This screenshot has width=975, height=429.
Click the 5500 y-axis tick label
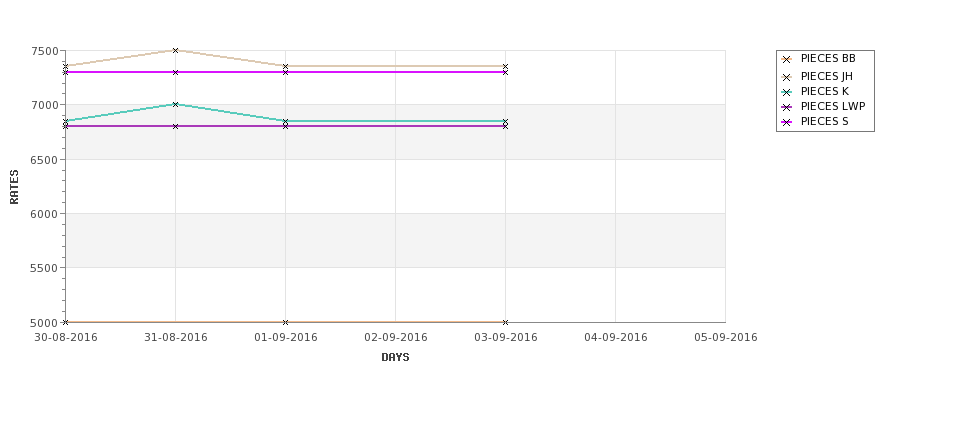(45, 268)
